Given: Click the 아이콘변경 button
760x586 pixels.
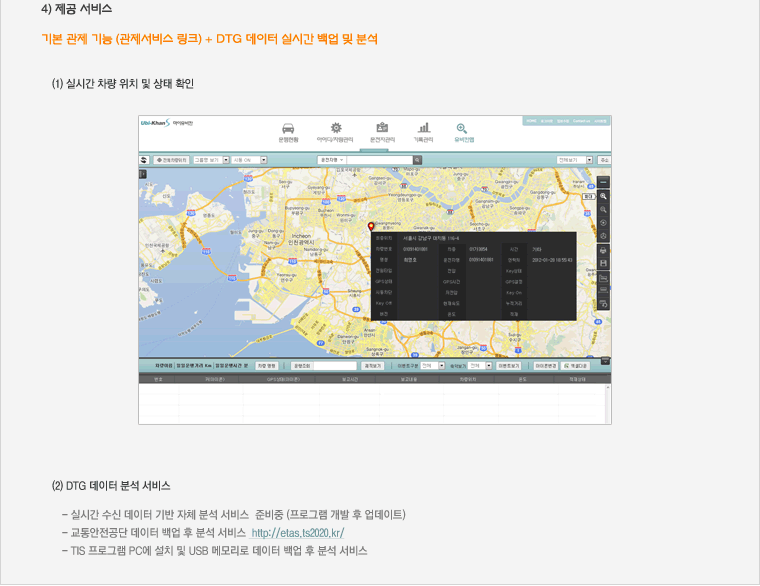Looking at the screenshot, I should (546, 365).
